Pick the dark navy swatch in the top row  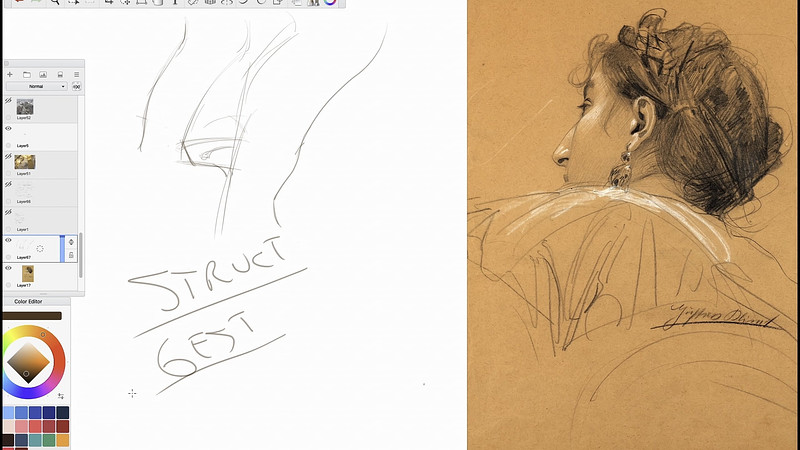63,412
